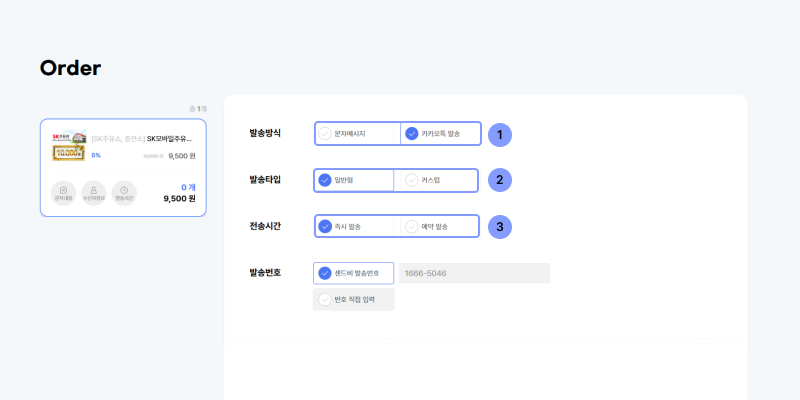Click the 전송시간 label
The width and height of the screenshot is (800, 400).
click(x=265, y=226)
